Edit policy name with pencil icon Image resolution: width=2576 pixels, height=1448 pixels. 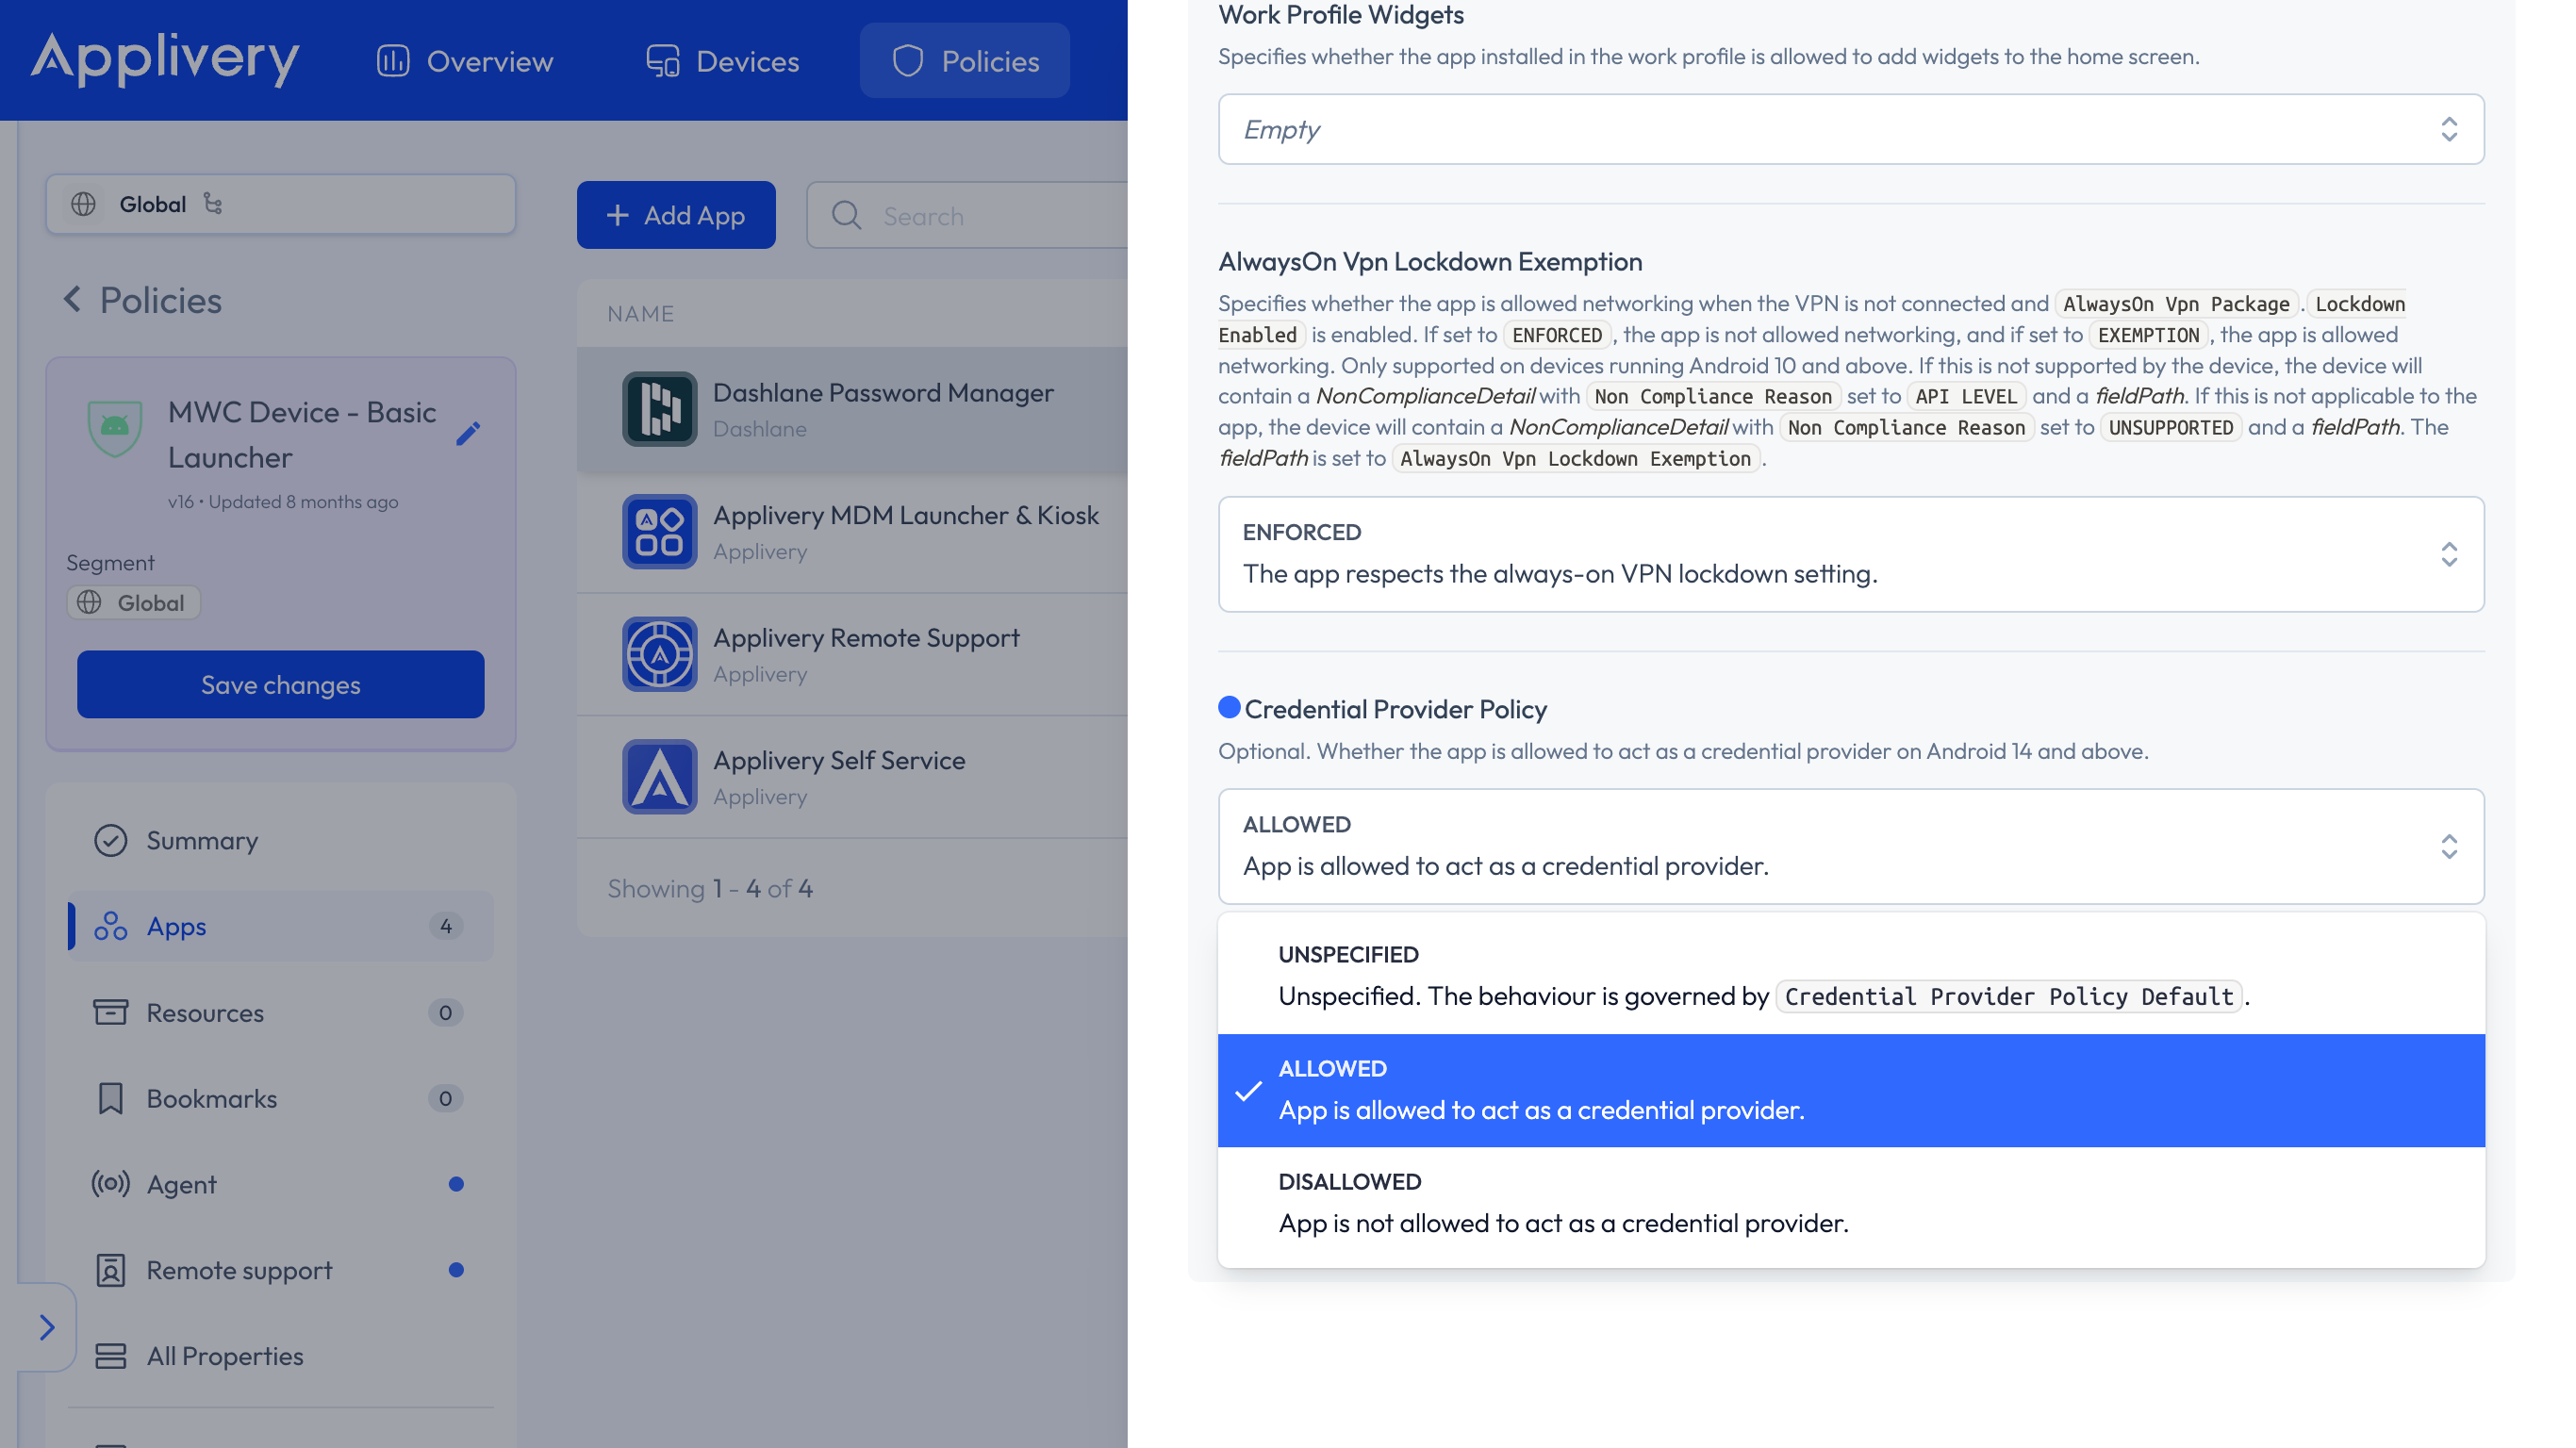(468, 433)
